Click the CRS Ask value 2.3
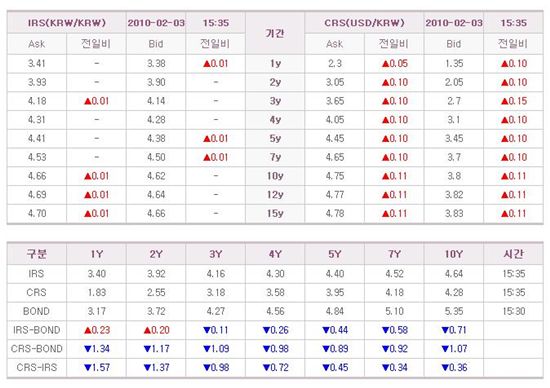 pos(335,64)
